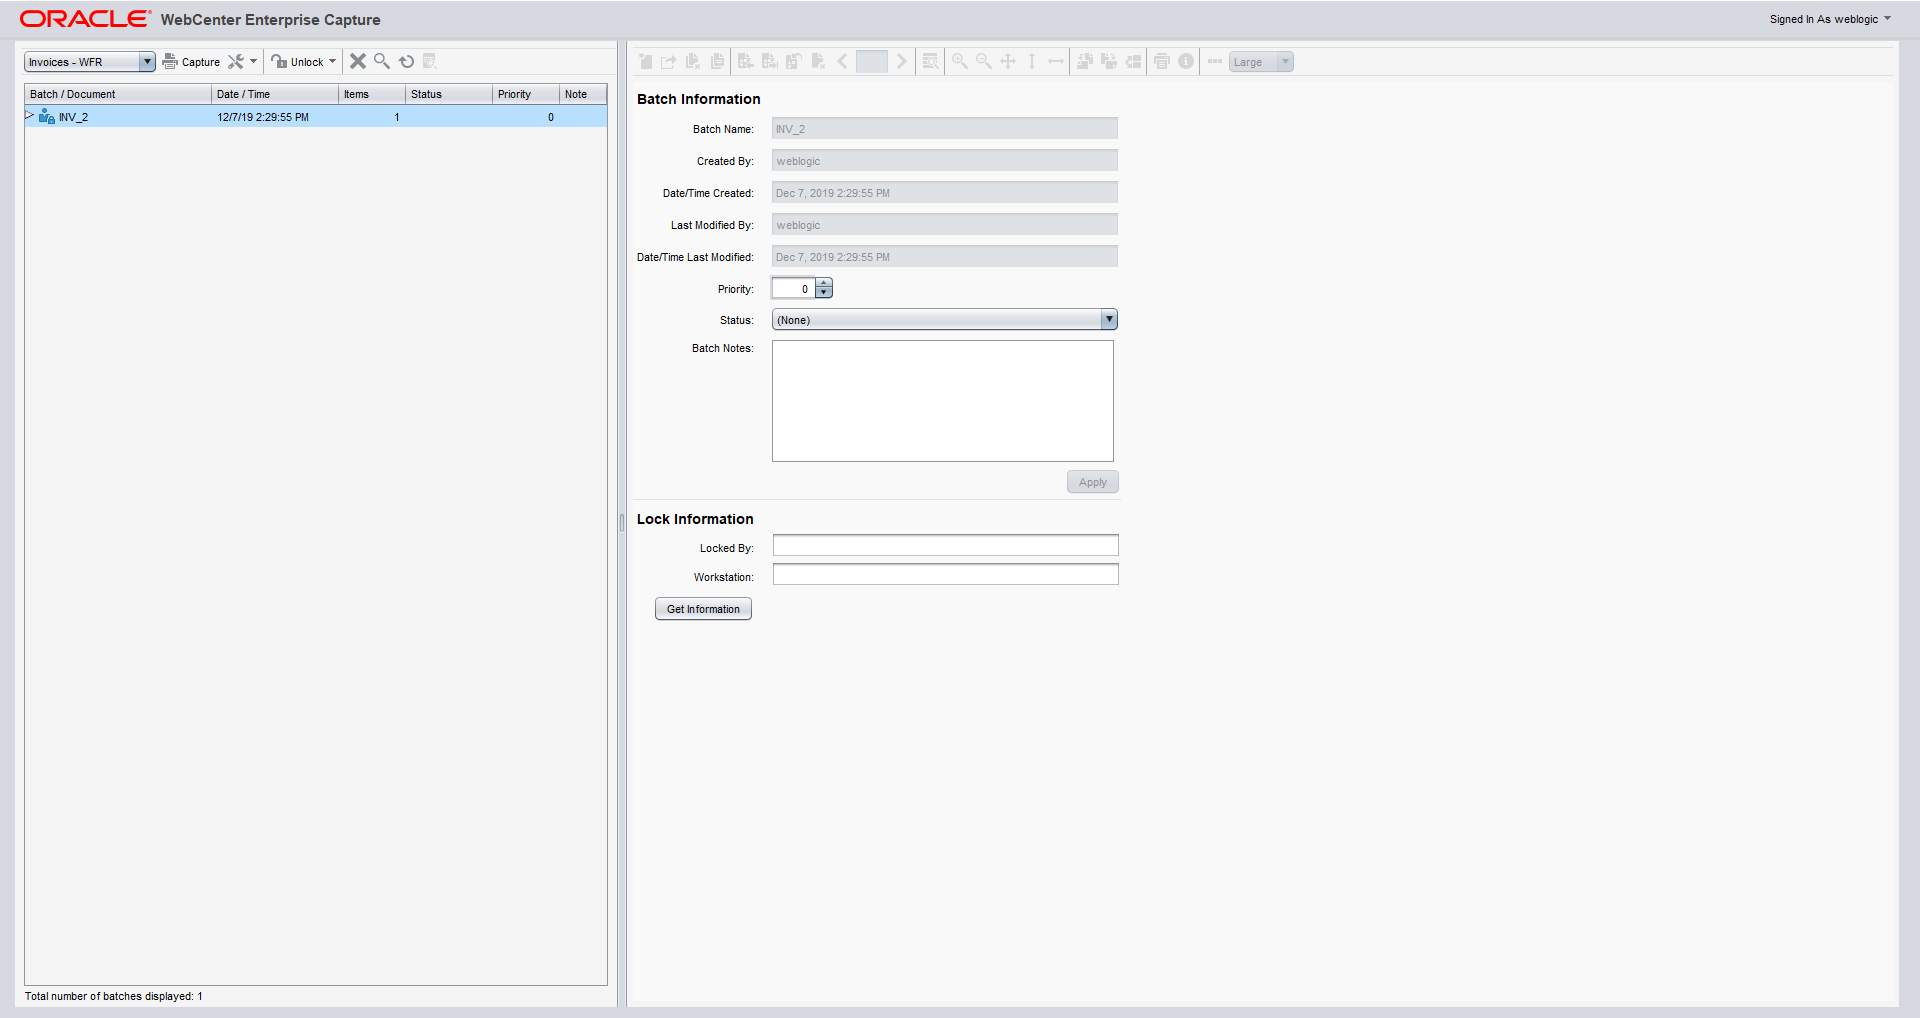Click the search batches magnifier icon
The image size is (1920, 1018).
pos(382,62)
